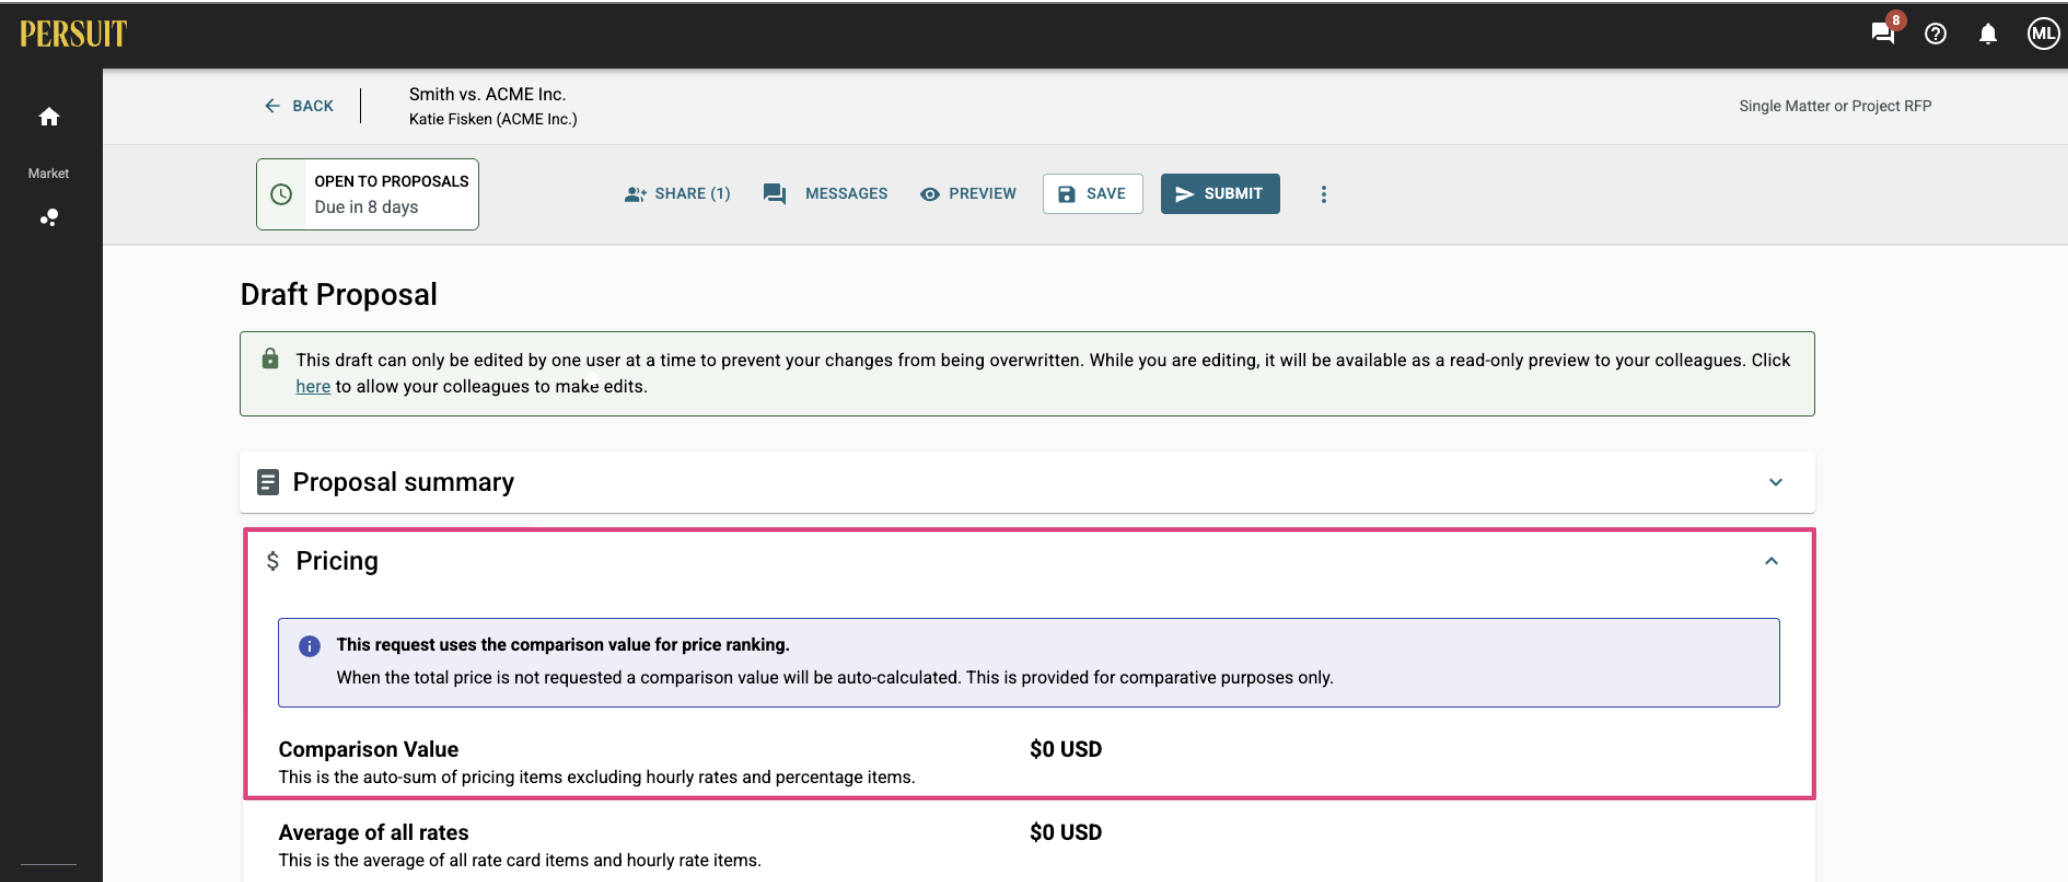Click the 'here' link in lock notice

(x=313, y=387)
